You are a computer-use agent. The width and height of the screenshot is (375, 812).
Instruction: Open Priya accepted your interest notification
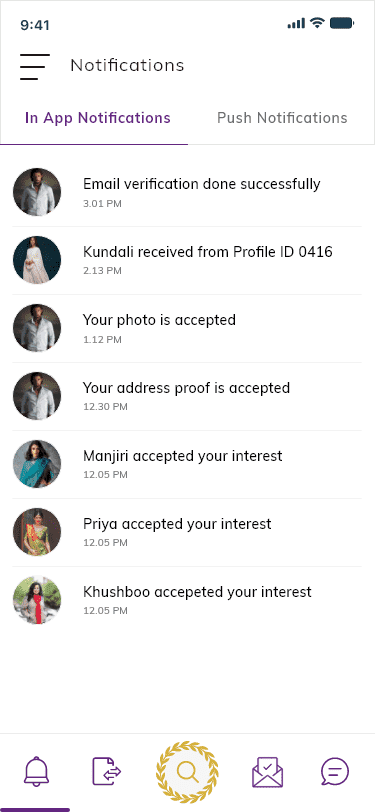pyautogui.click(x=188, y=532)
